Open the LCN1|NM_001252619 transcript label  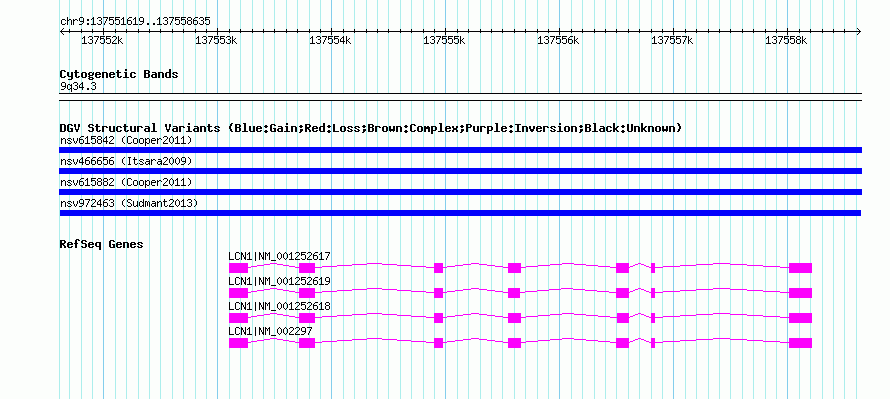(x=279, y=282)
